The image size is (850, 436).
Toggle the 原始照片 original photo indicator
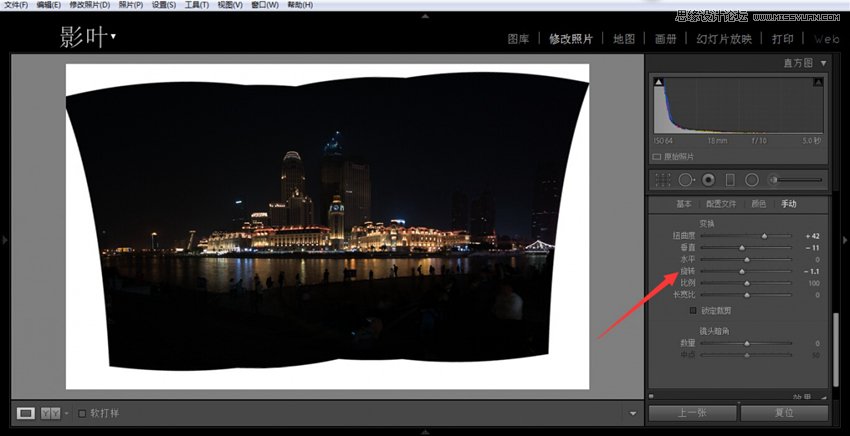(657, 157)
